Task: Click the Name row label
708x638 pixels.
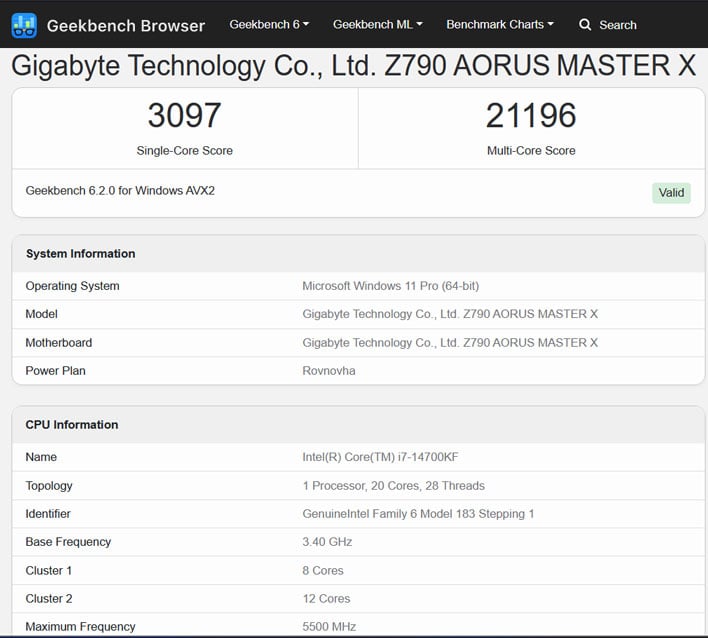Action: pyautogui.click(x=41, y=457)
